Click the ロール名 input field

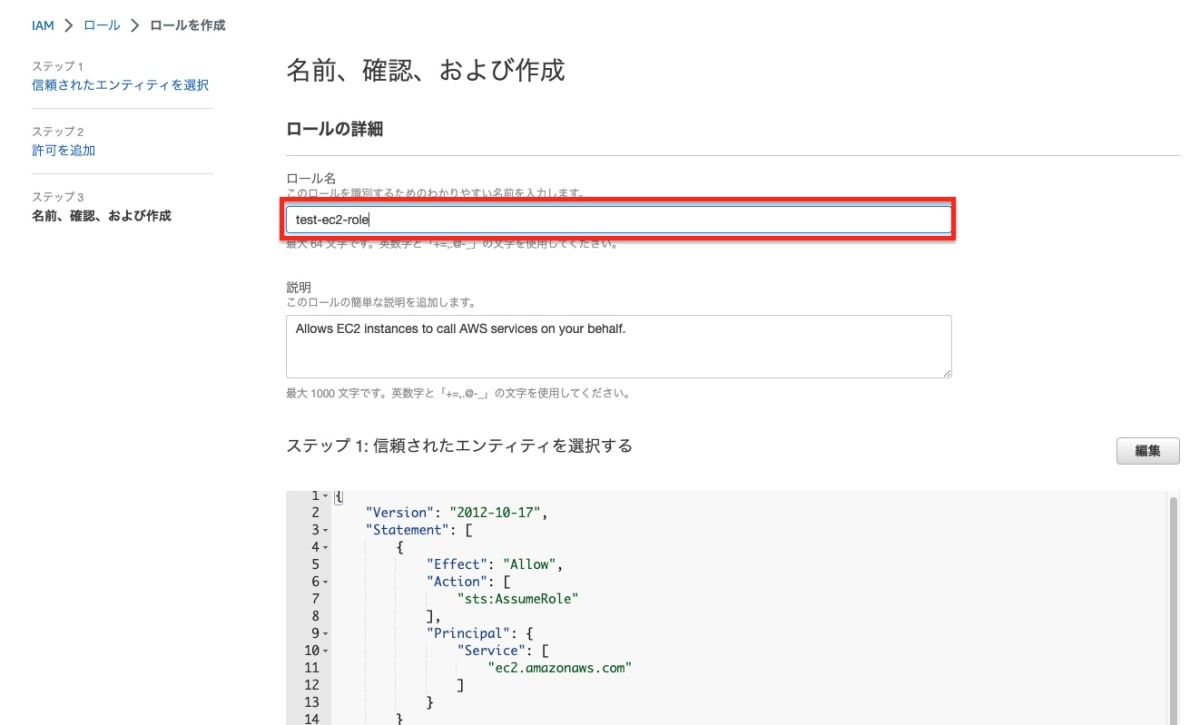click(618, 219)
